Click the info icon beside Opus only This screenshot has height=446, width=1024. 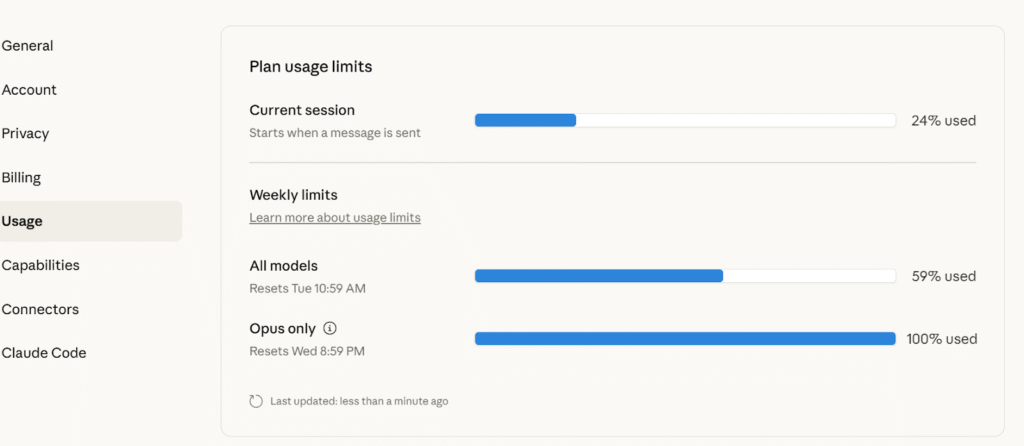331,328
